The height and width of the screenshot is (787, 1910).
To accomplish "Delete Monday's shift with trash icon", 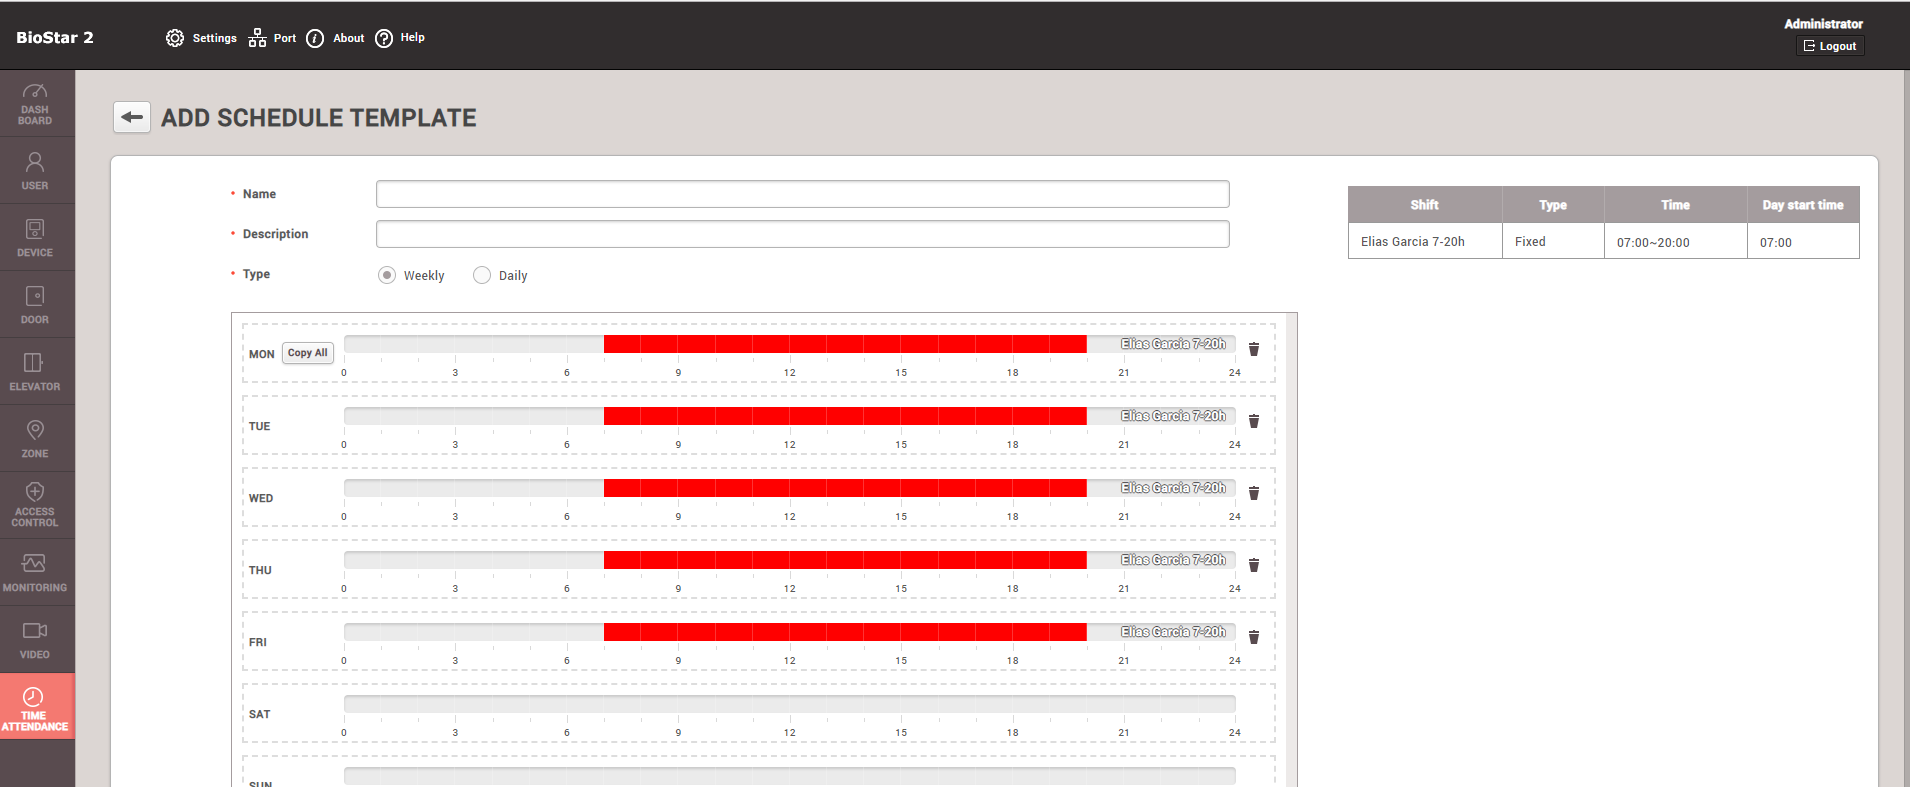I will tap(1253, 349).
